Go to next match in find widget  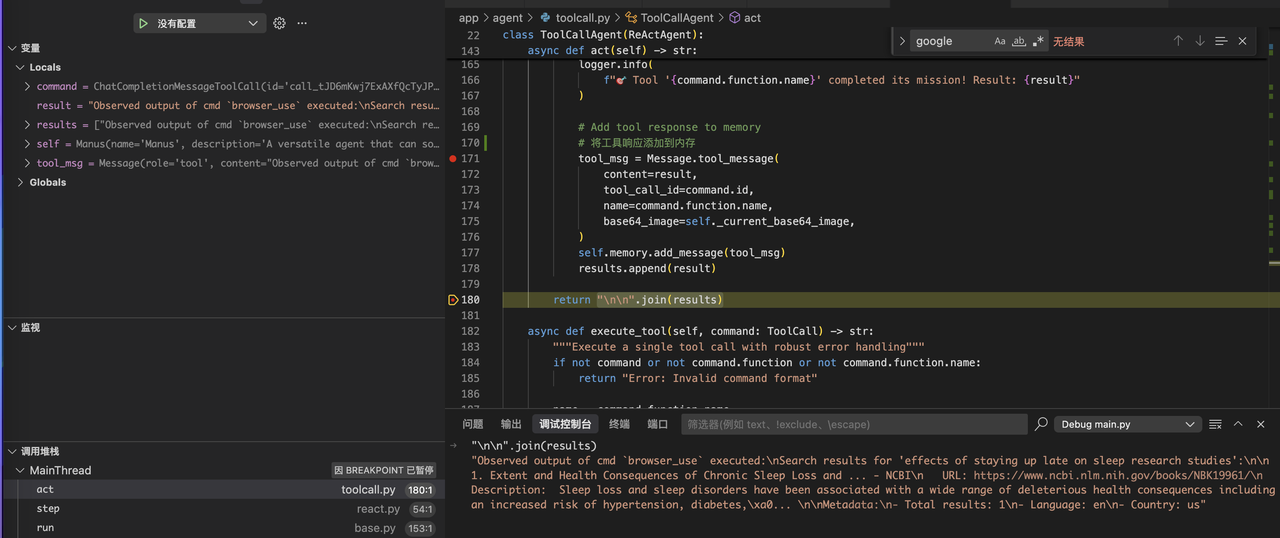coord(1200,41)
